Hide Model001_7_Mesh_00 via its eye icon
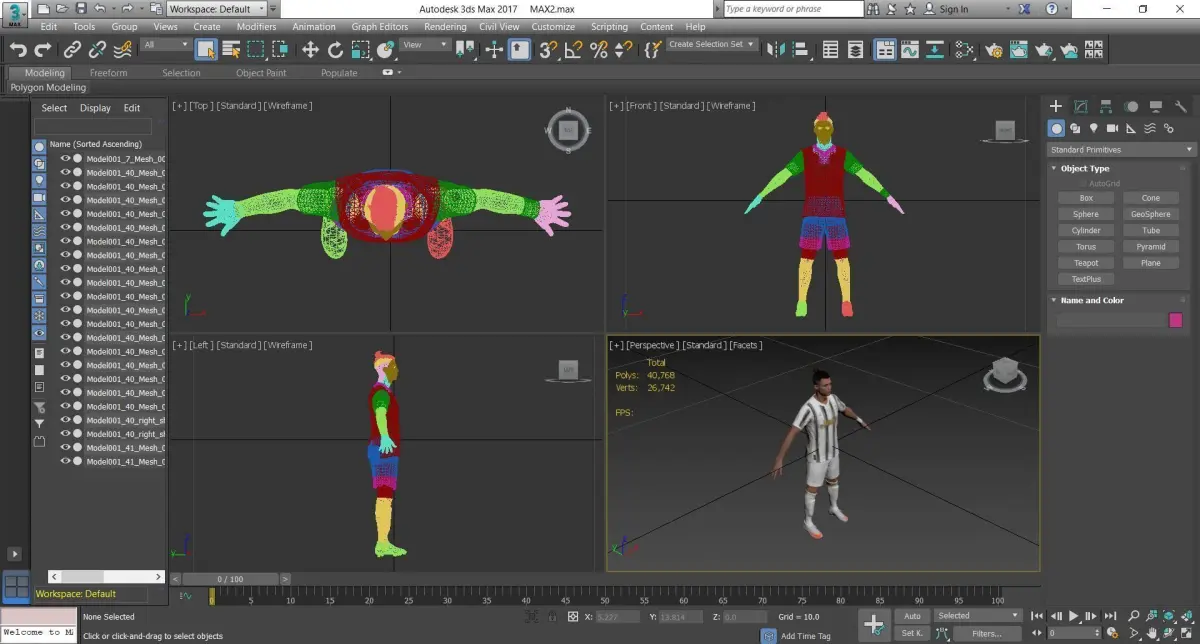The image size is (1200, 644). [x=66, y=158]
